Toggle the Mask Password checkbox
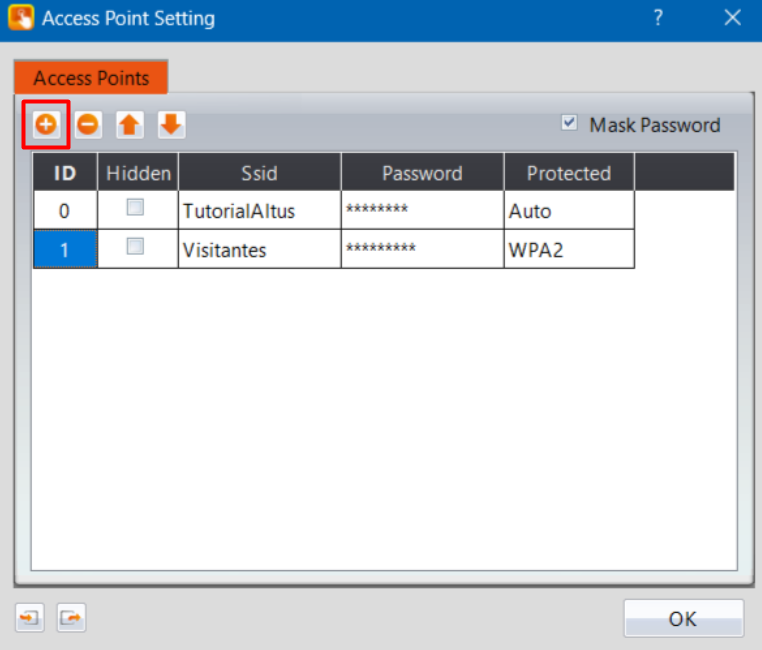Image resolution: width=762 pixels, height=650 pixels. [570, 123]
